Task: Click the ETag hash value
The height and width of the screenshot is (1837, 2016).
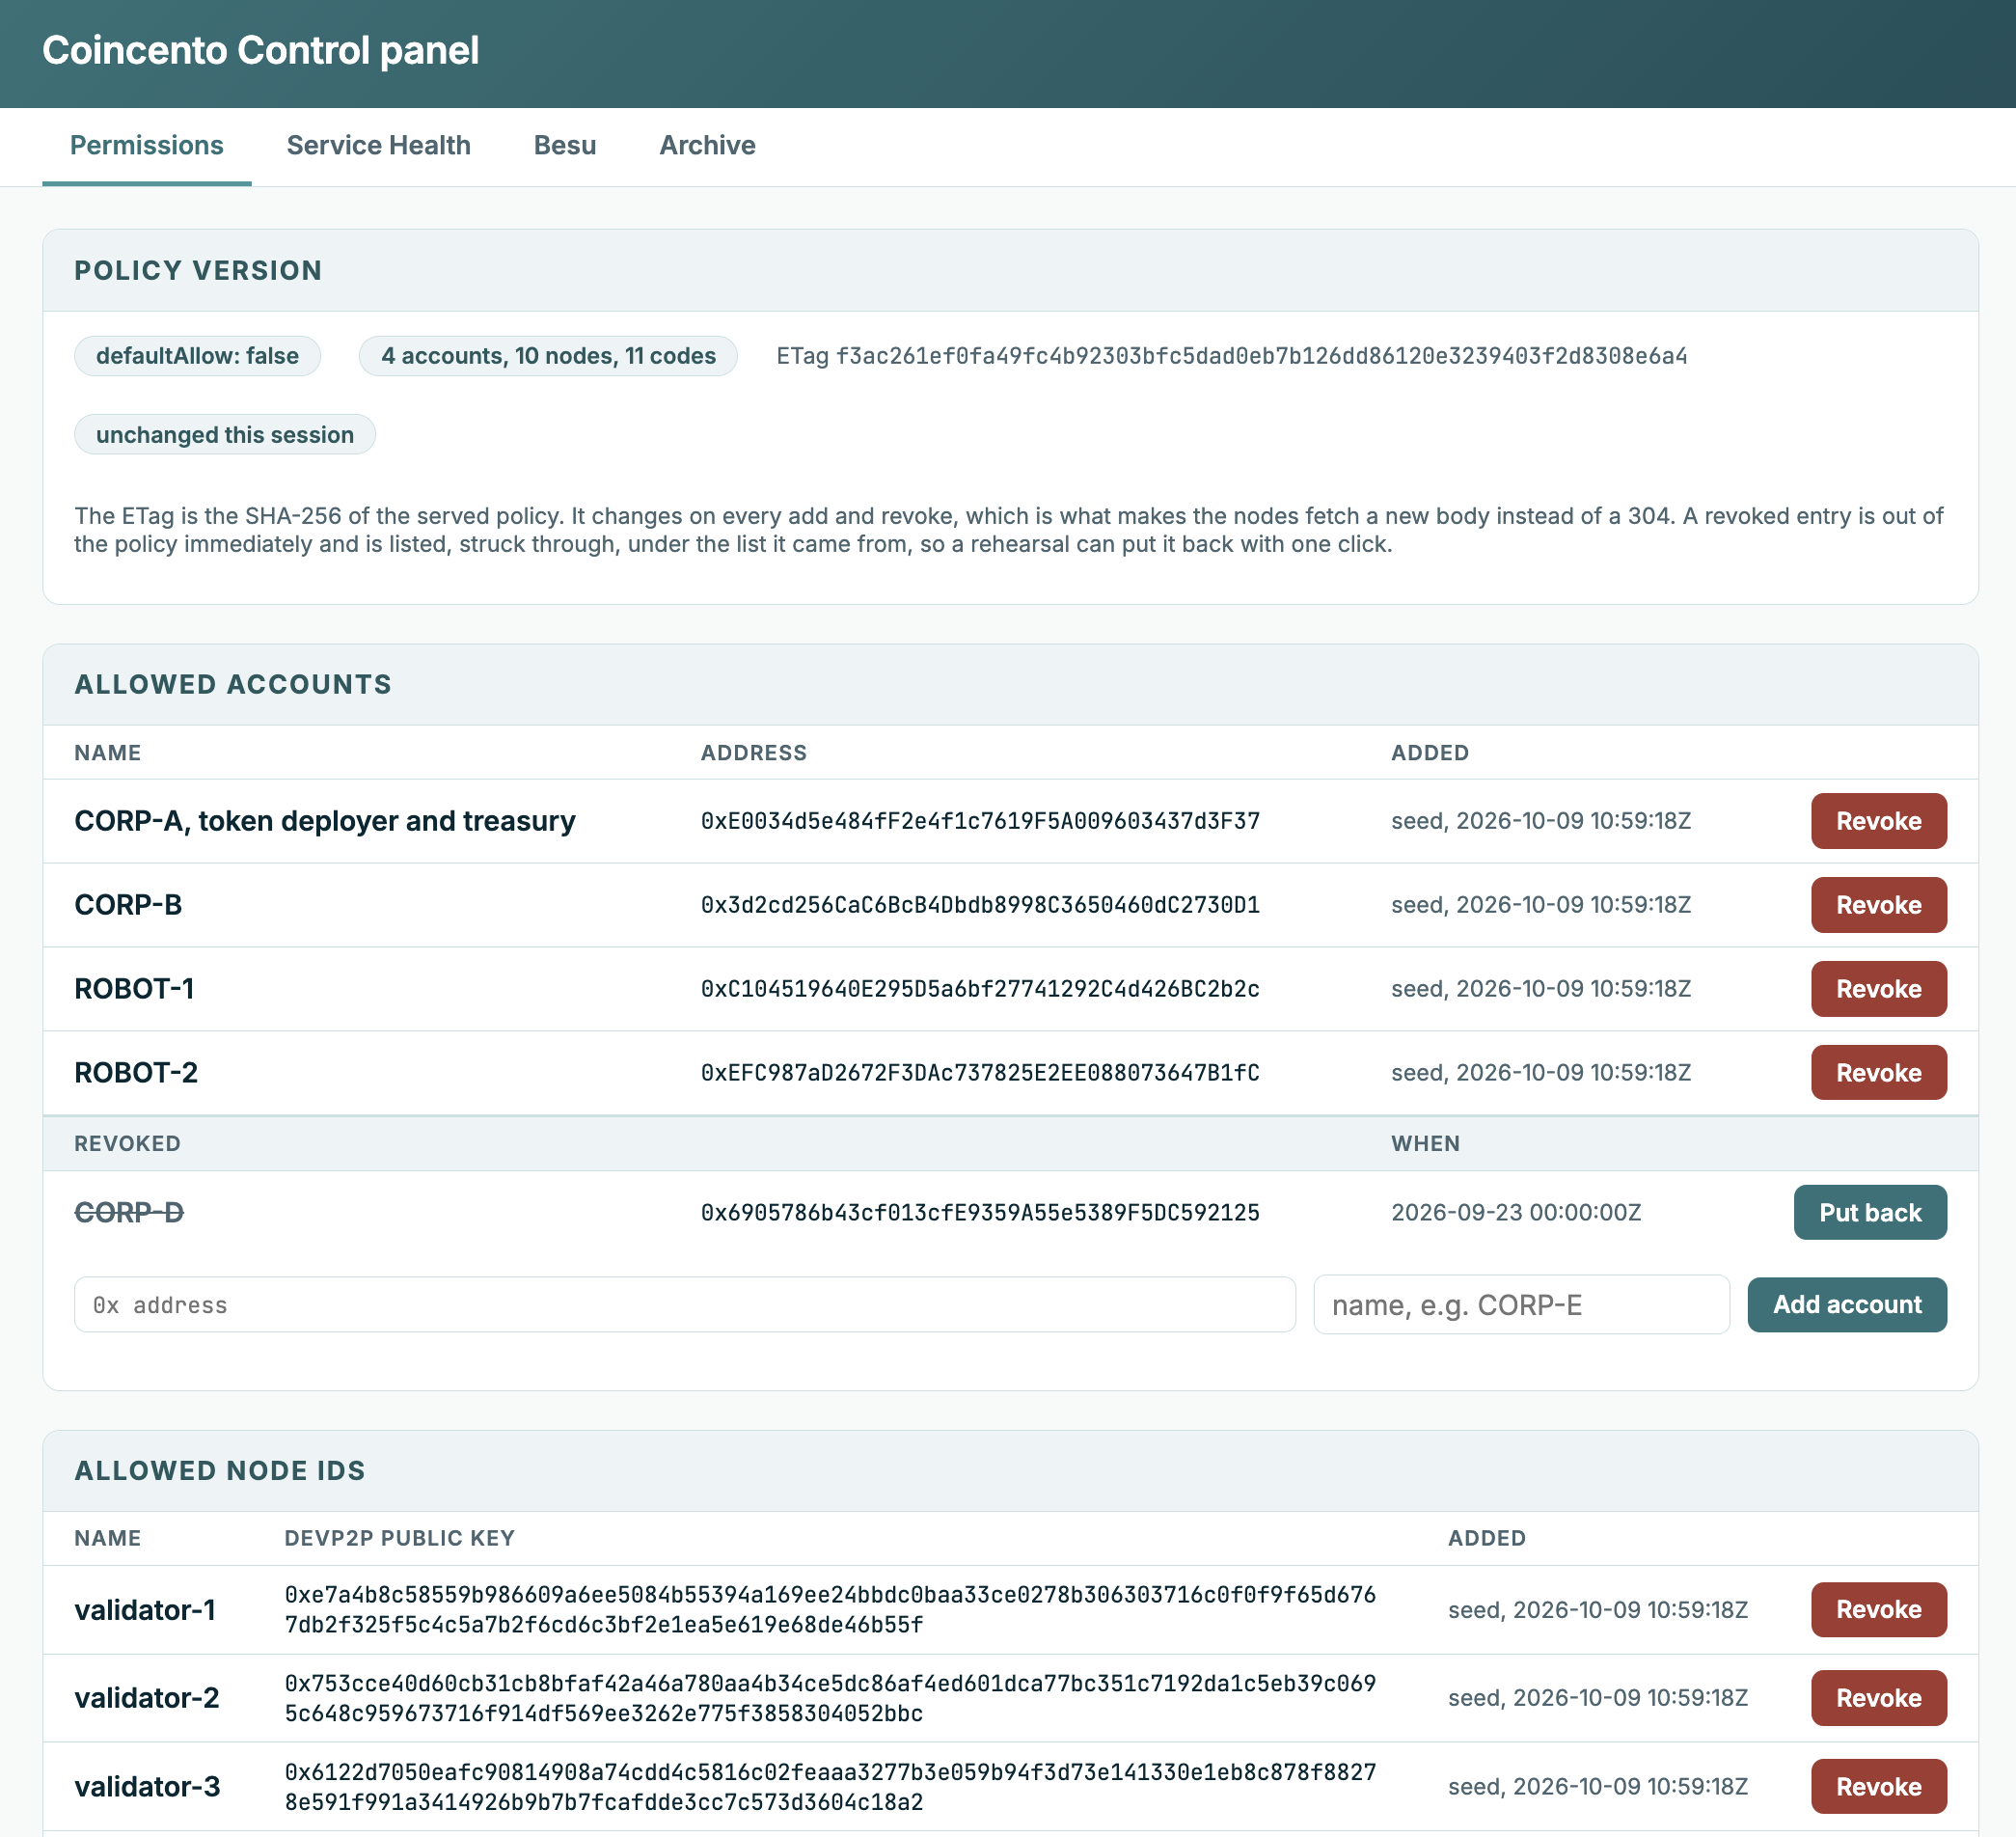Action: point(1261,356)
